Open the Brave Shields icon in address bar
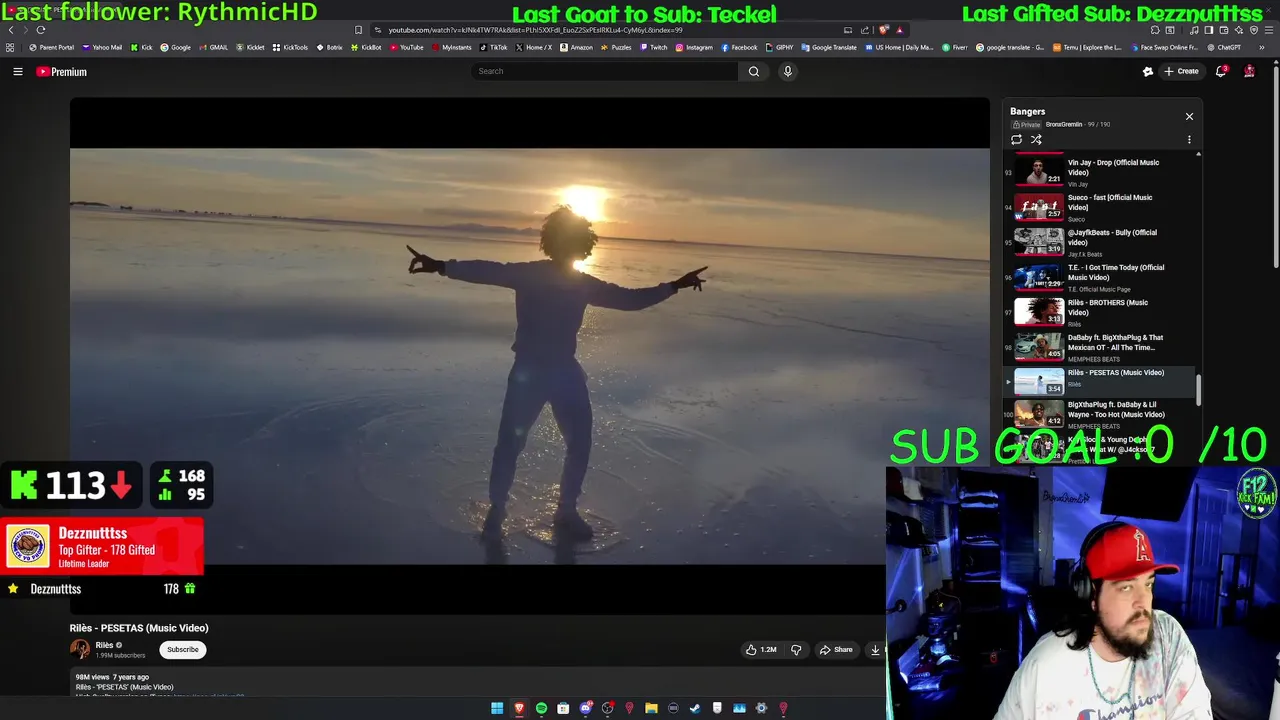The image size is (1280, 720). 883,30
